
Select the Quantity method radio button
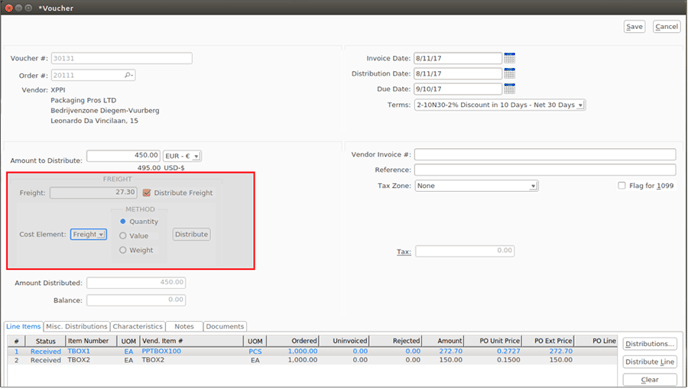tap(123, 221)
